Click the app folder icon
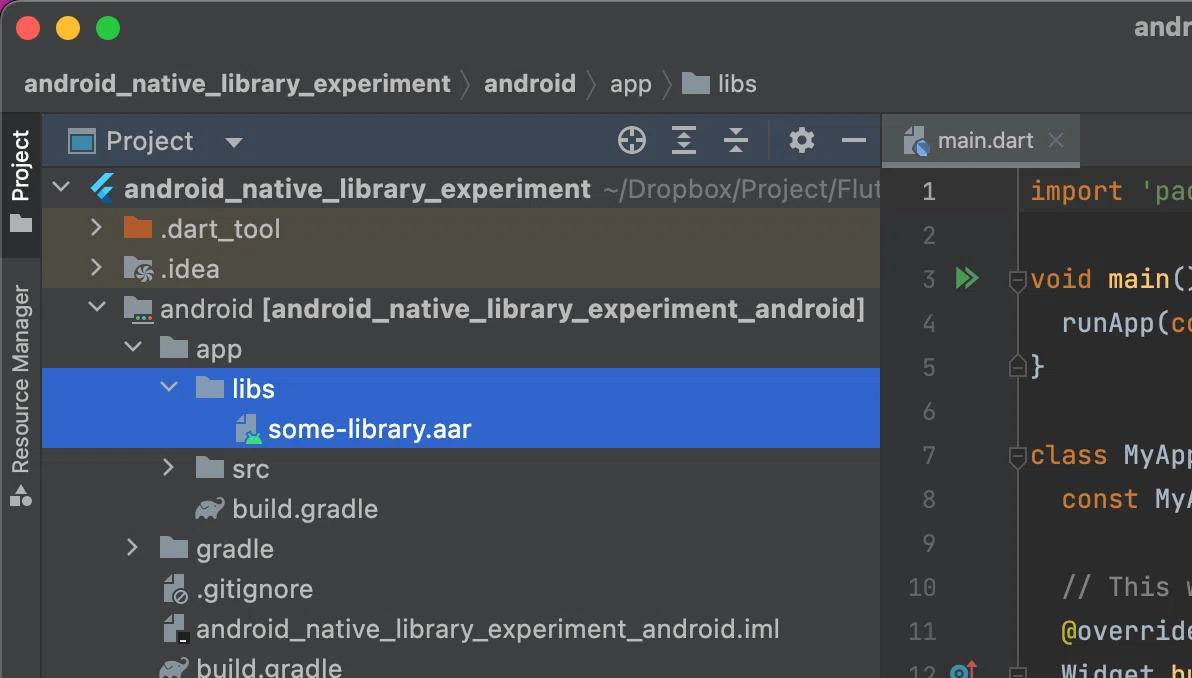This screenshot has height=678, width=1192. click(173, 348)
